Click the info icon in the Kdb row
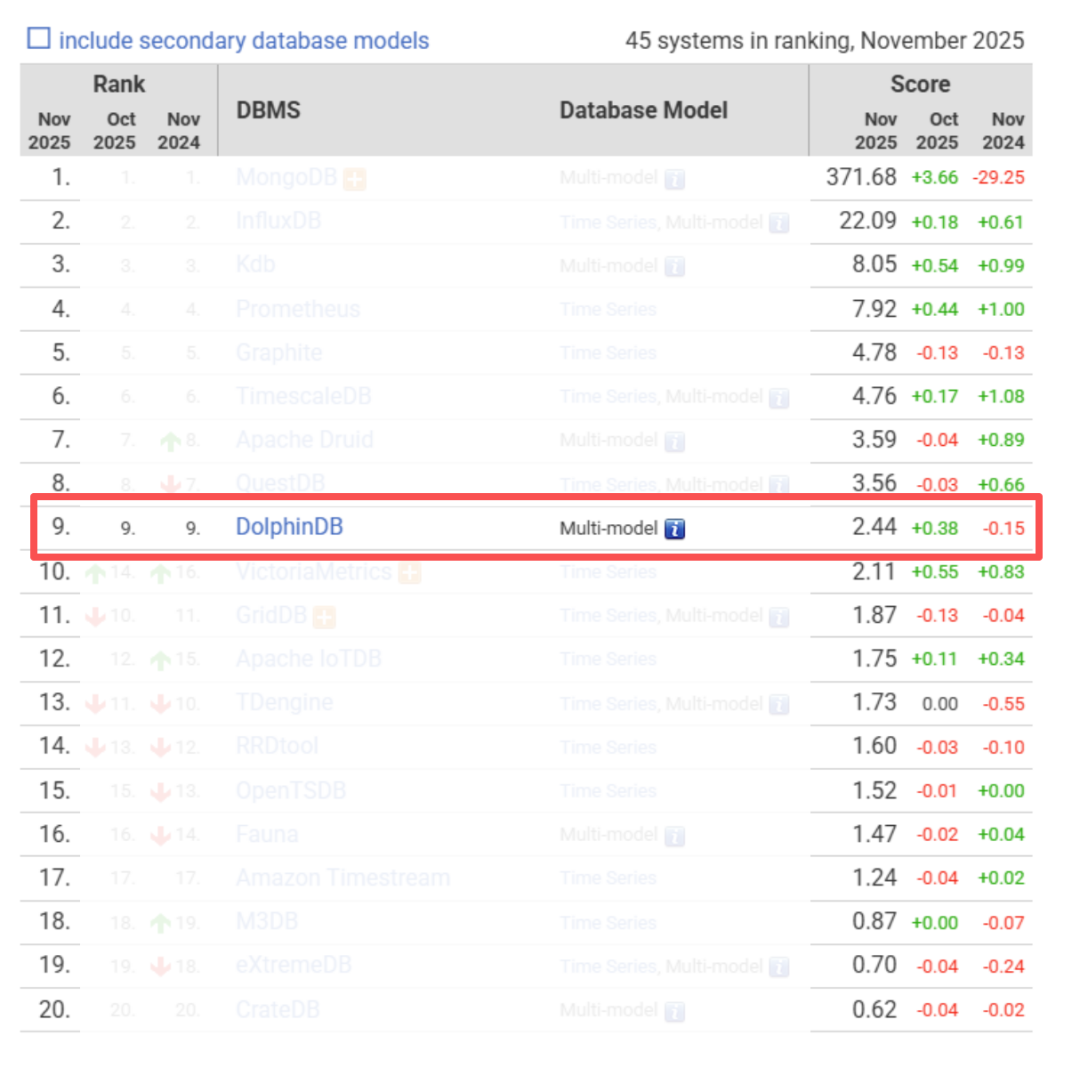 coord(674,266)
